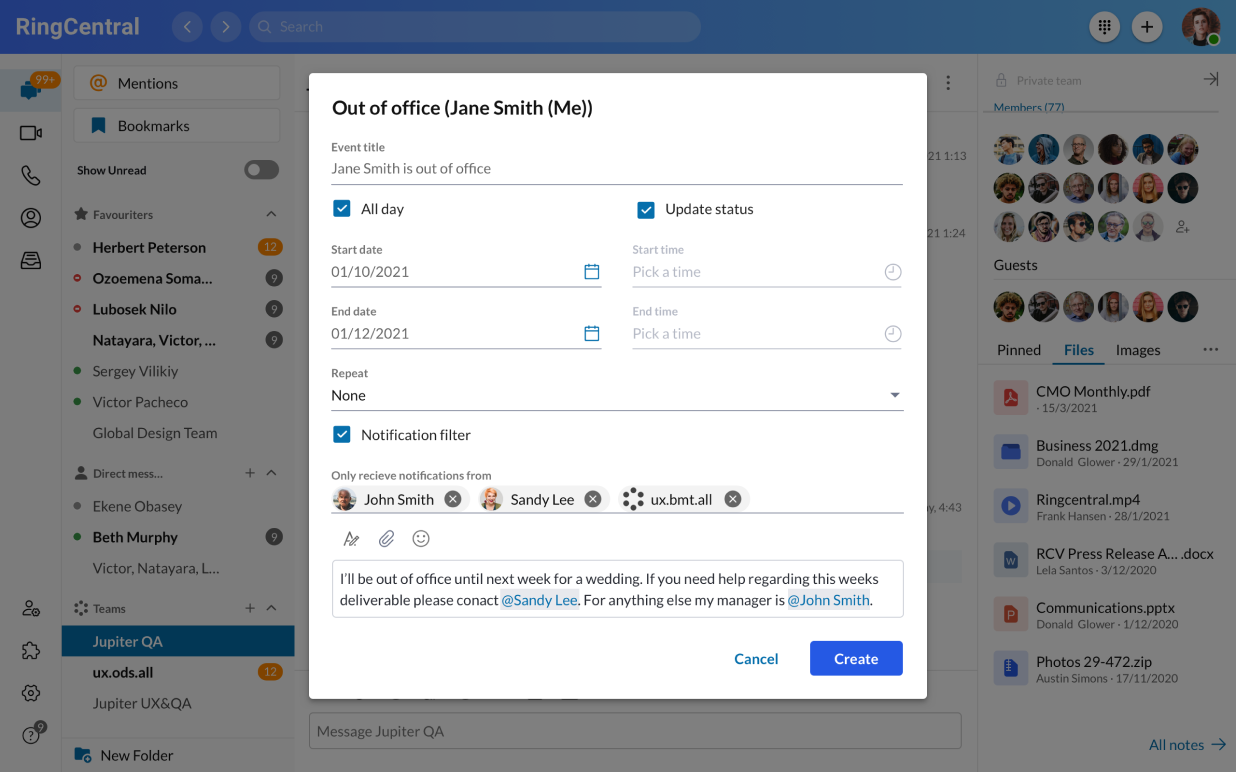Collapse the Favouriters section
Screen dimensions: 1236x772
click(270, 214)
